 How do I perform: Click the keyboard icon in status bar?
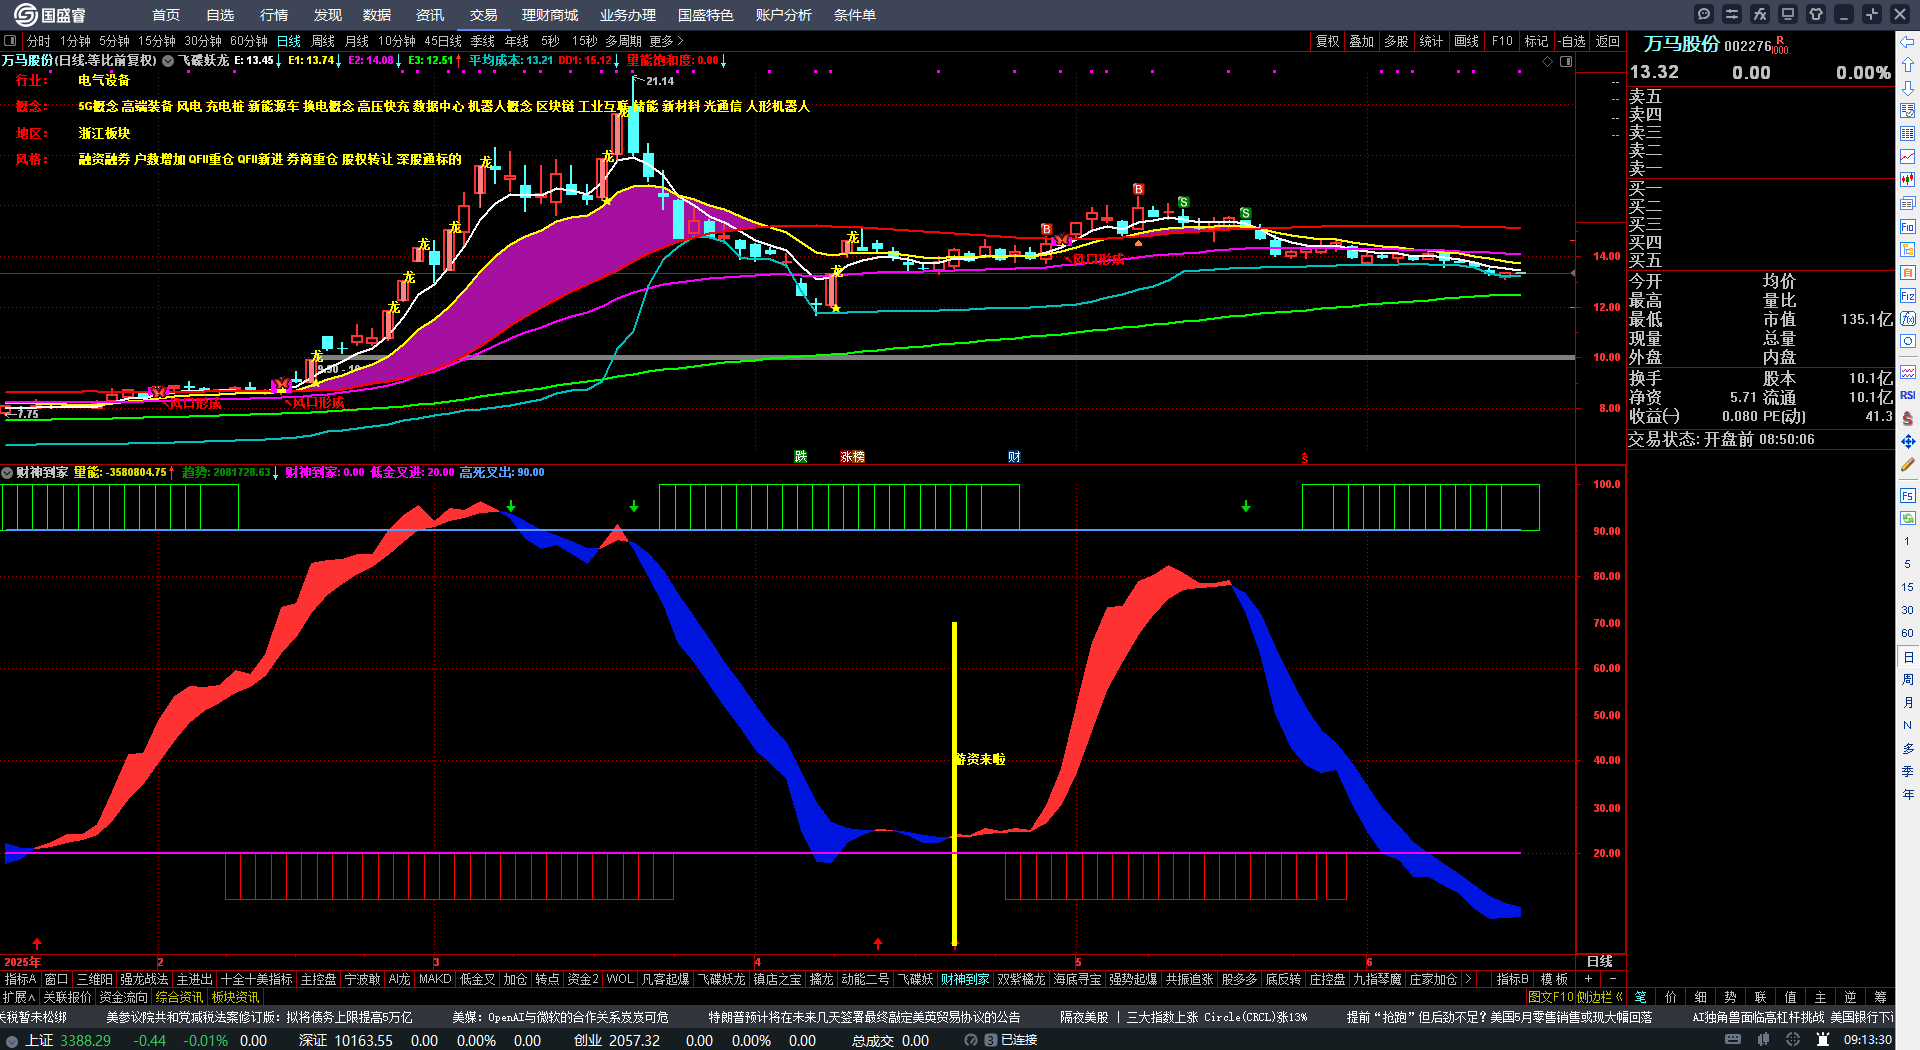tap(1733, 1040)
